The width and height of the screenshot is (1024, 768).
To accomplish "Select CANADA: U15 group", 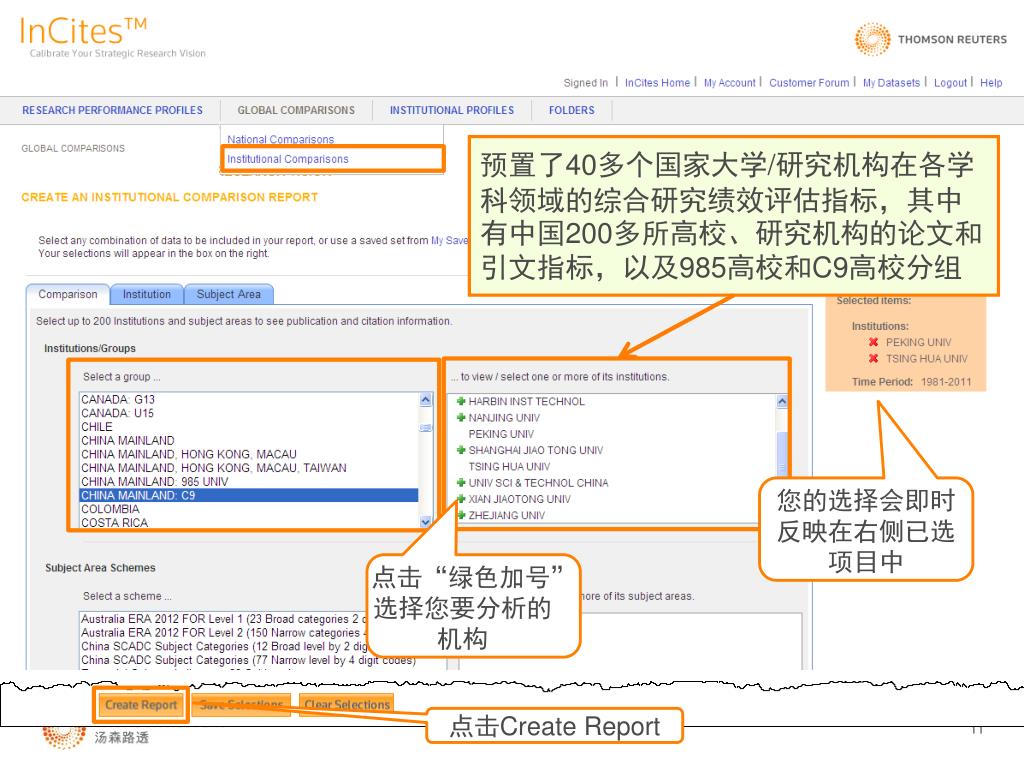I will (x=249, y=413).
